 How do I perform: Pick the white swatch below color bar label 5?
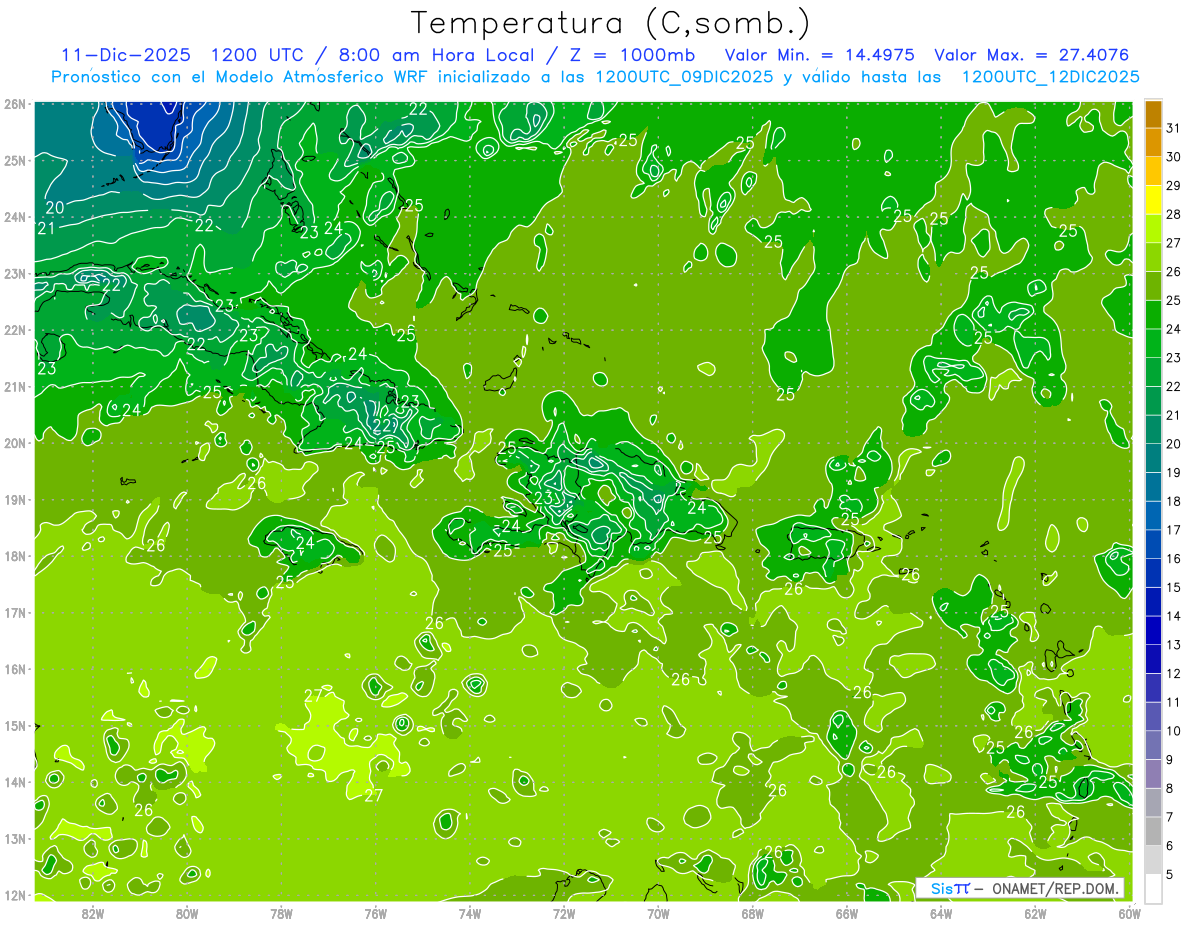click(1153, 888)
